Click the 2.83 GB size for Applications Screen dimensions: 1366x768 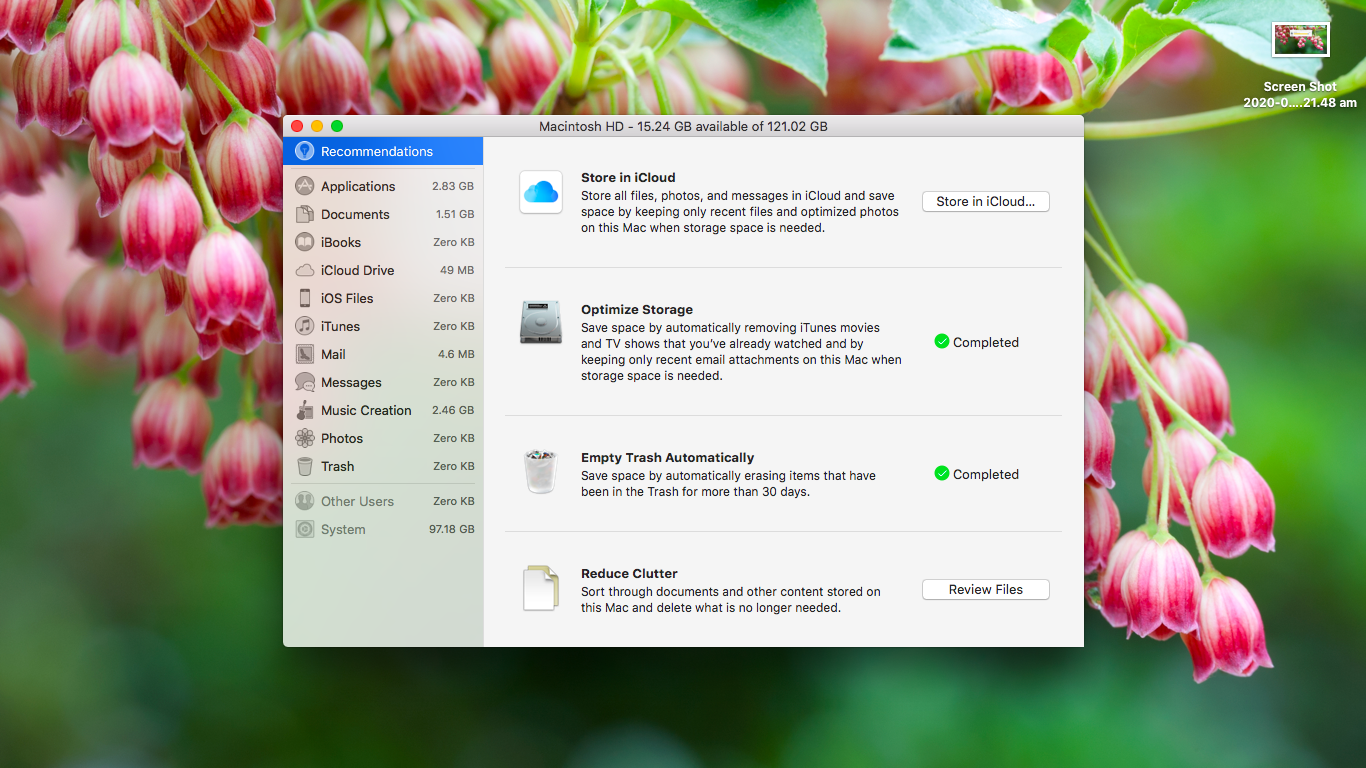(453, 186)
